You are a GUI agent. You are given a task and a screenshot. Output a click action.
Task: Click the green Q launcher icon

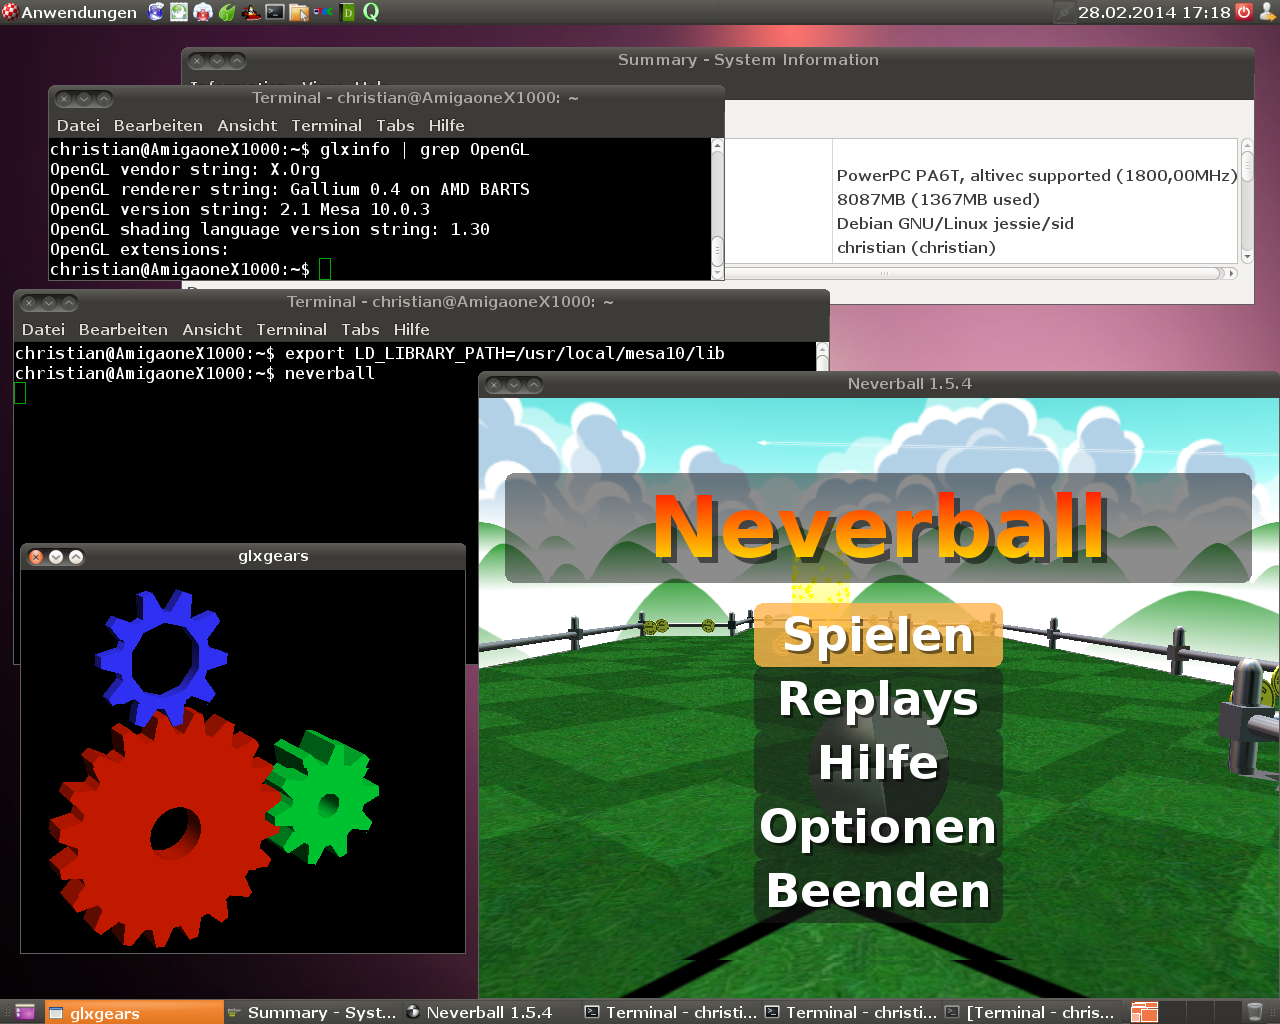tap(371, 12)
